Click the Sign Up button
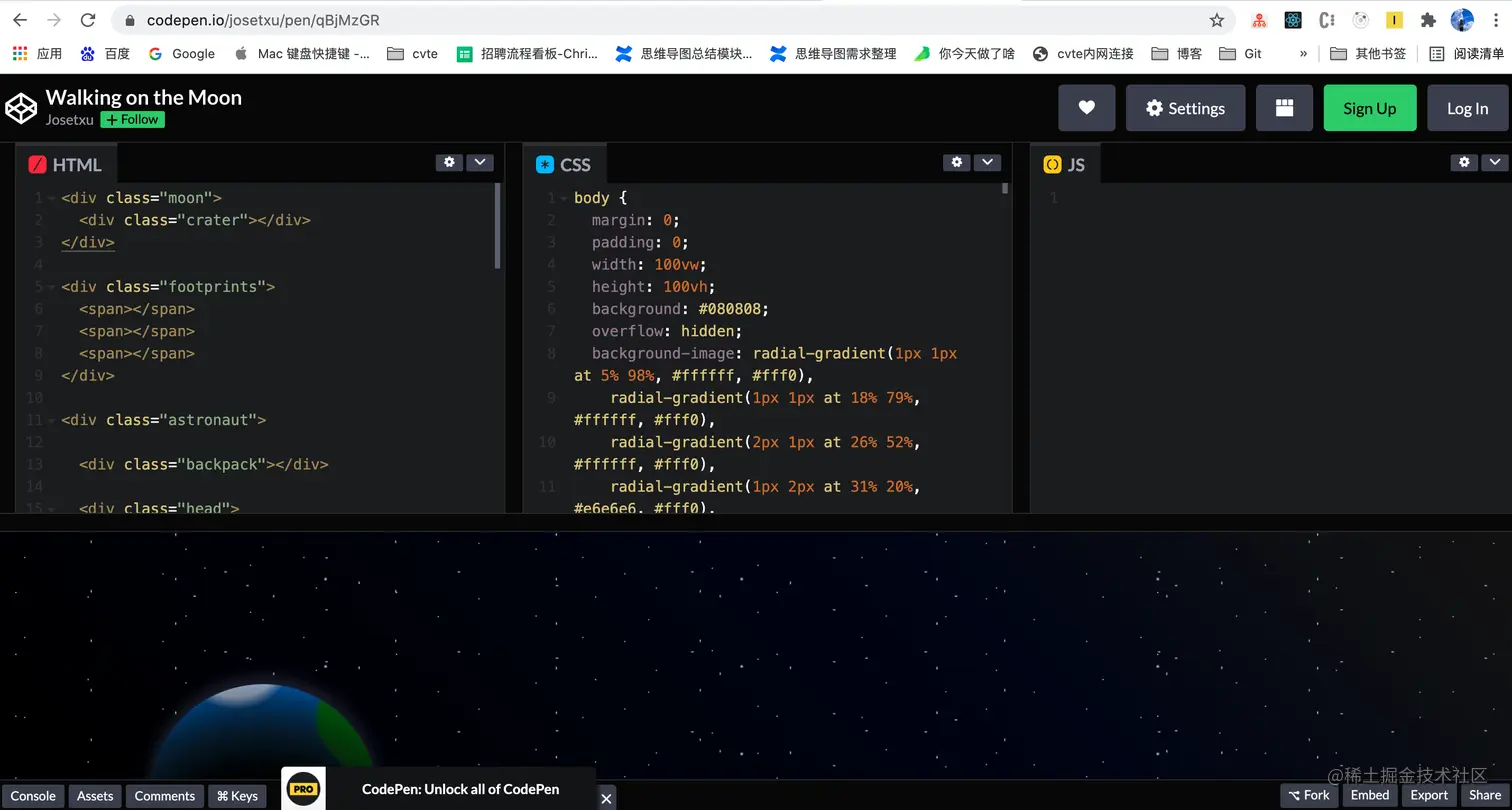Screen dimensions: 1512x810 click(x=1369, y=108)
